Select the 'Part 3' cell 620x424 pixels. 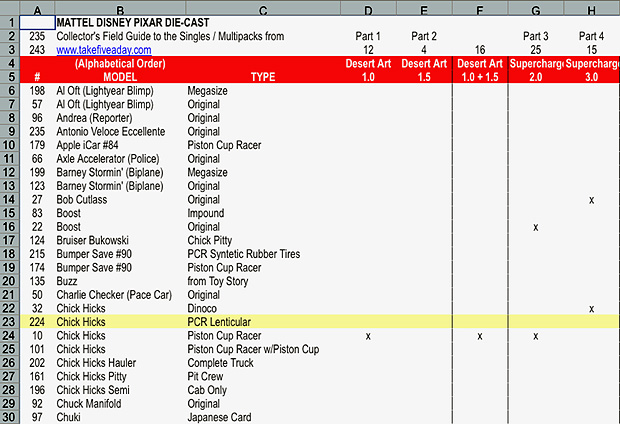click(535, 36)
